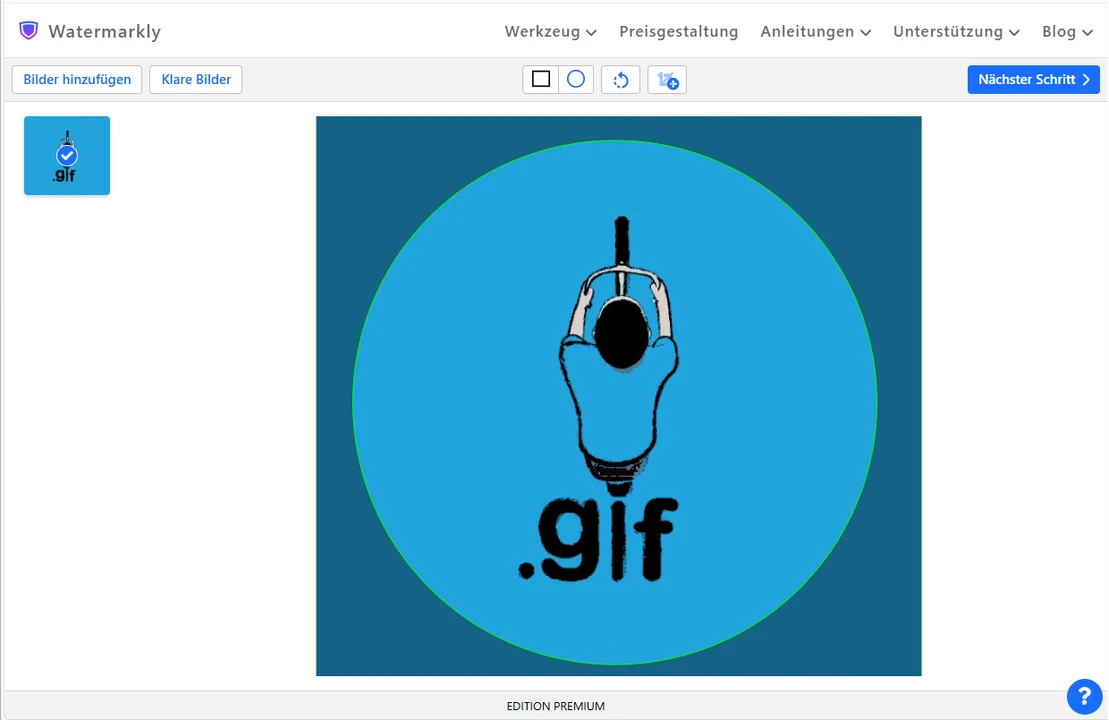Expand the Werkzeug dropdown menu
The width and height of the screenshot is (1109, 720).
(550, 32)
